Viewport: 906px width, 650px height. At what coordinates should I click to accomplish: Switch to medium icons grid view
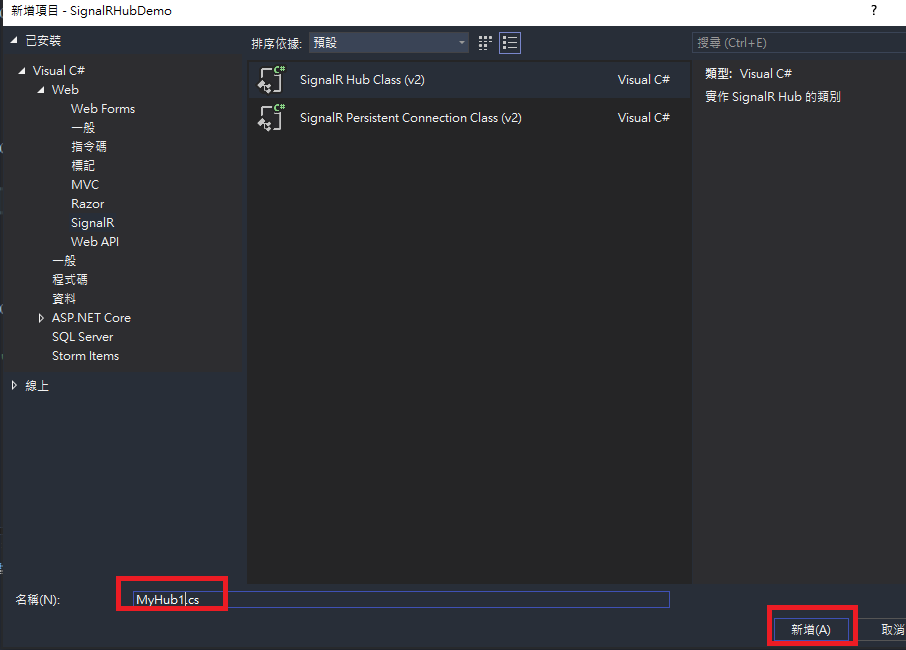coord(485,43)
